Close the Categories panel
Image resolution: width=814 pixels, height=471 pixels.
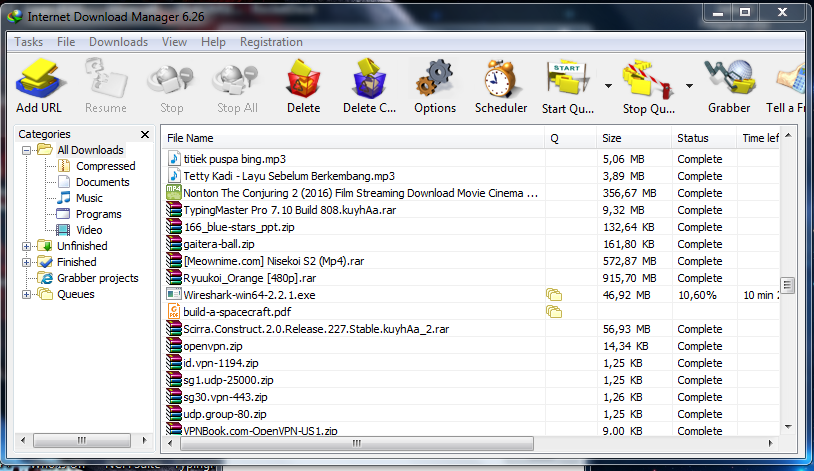pyautogui.click(x=145, y=134)
